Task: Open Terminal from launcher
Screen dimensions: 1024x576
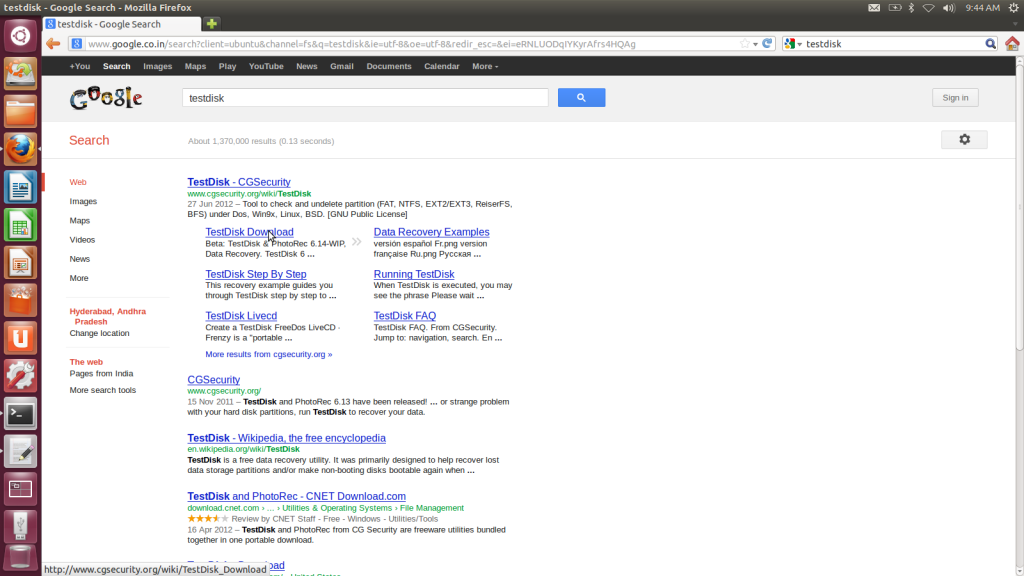Action: pos(20,414)
